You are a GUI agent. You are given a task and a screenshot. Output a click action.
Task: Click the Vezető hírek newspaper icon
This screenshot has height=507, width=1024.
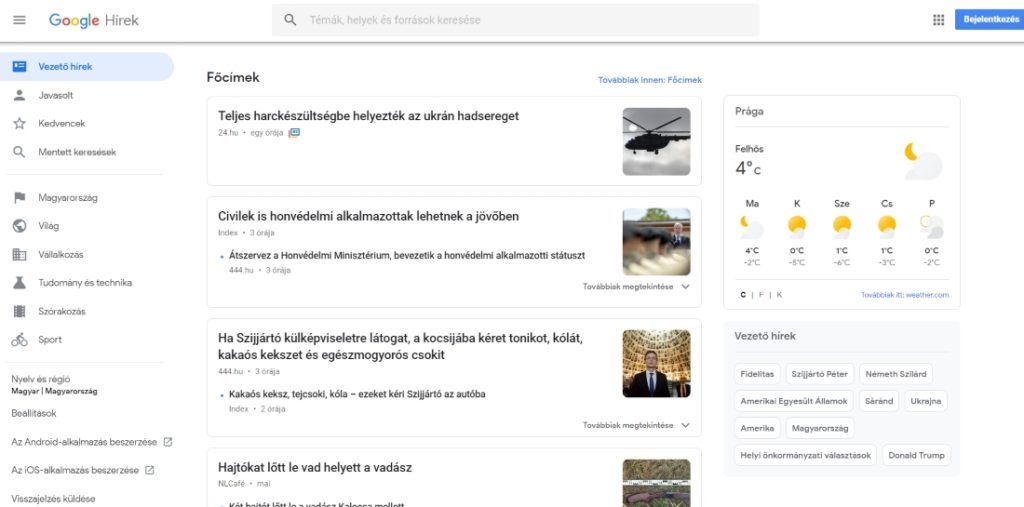(x=20, y=67)
